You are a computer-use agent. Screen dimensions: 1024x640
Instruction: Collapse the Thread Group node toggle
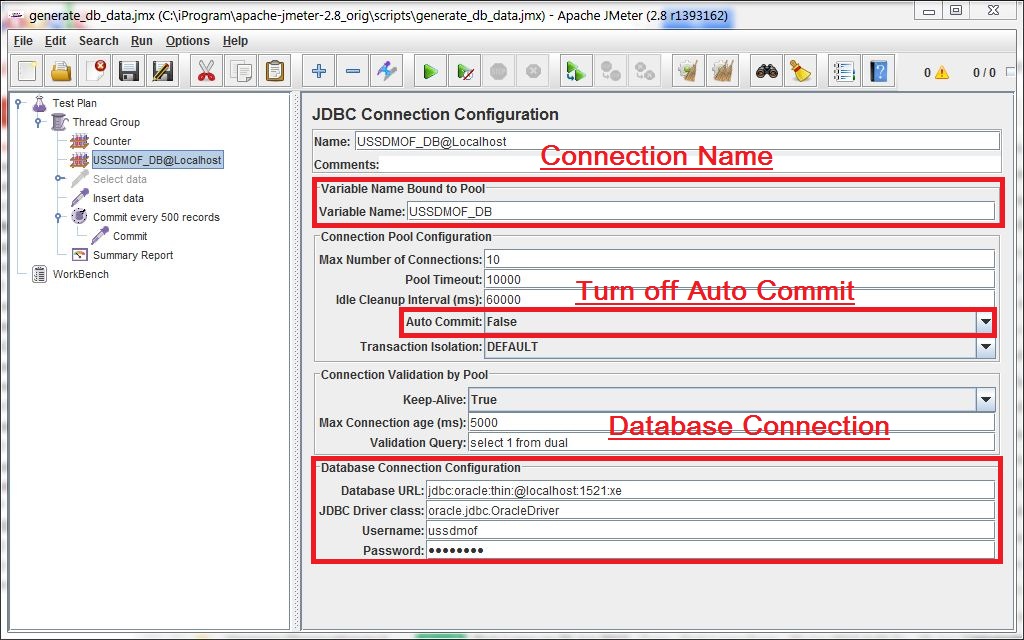point(39,121)
